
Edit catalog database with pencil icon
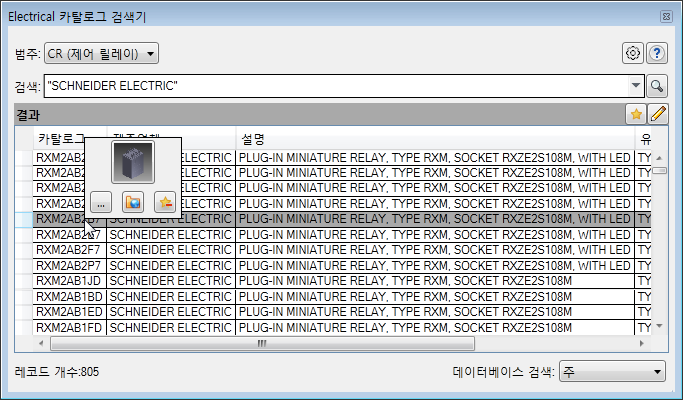pyautogui.click(x=658, y=115)
